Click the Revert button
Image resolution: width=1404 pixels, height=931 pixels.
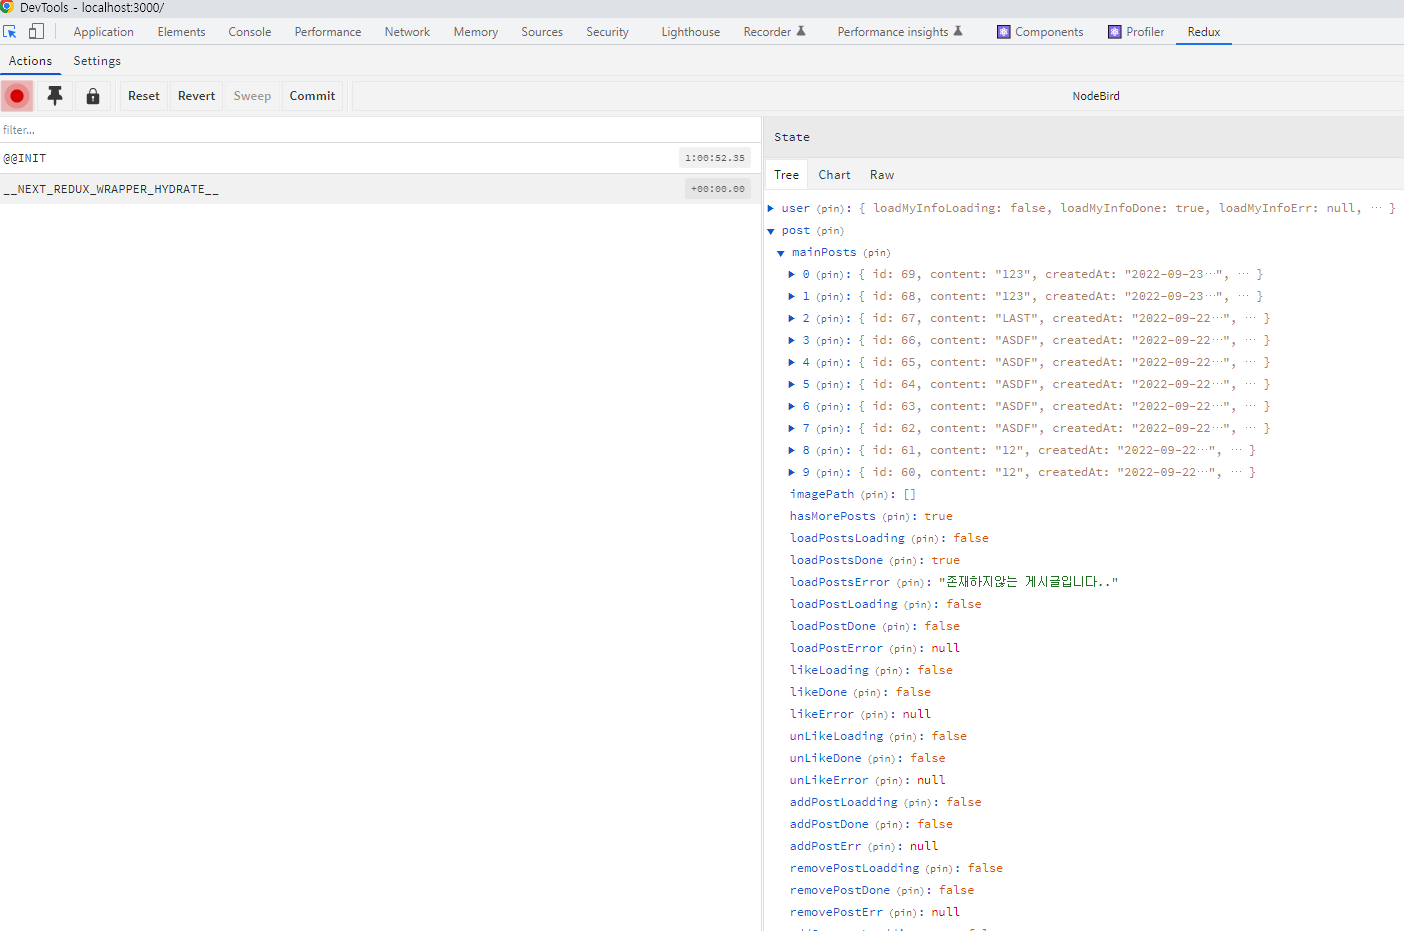pos(196,96)
